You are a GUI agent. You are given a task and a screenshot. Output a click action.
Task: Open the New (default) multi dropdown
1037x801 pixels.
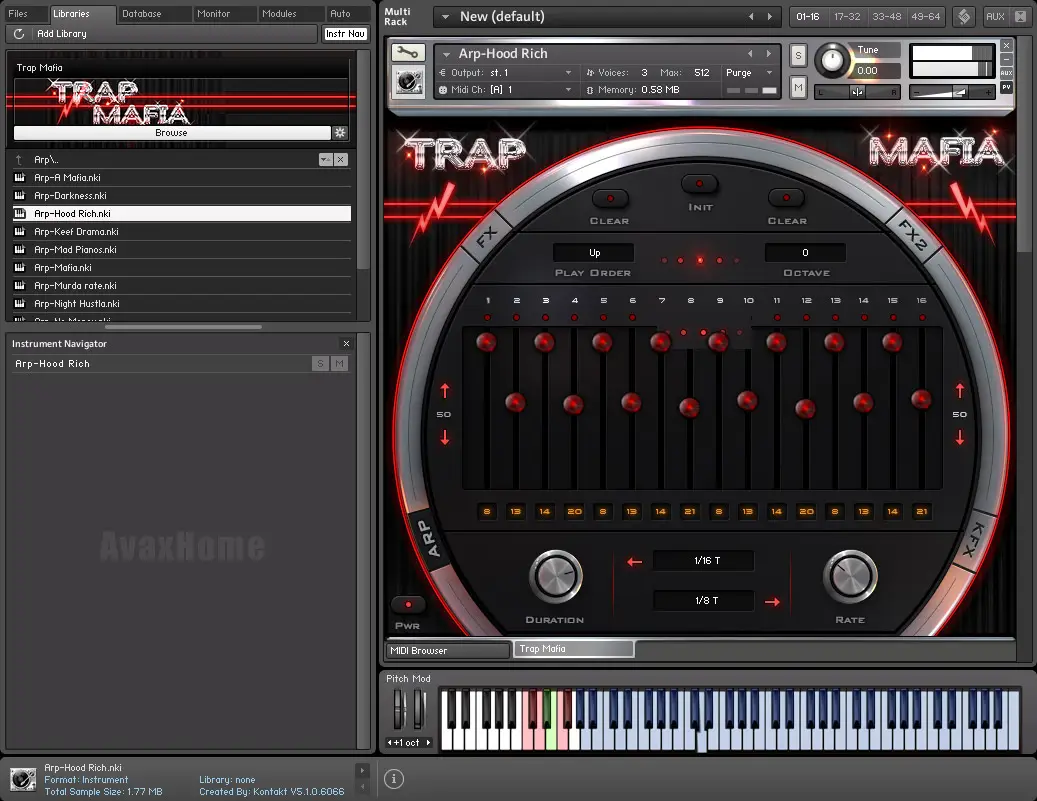(445, 17)
